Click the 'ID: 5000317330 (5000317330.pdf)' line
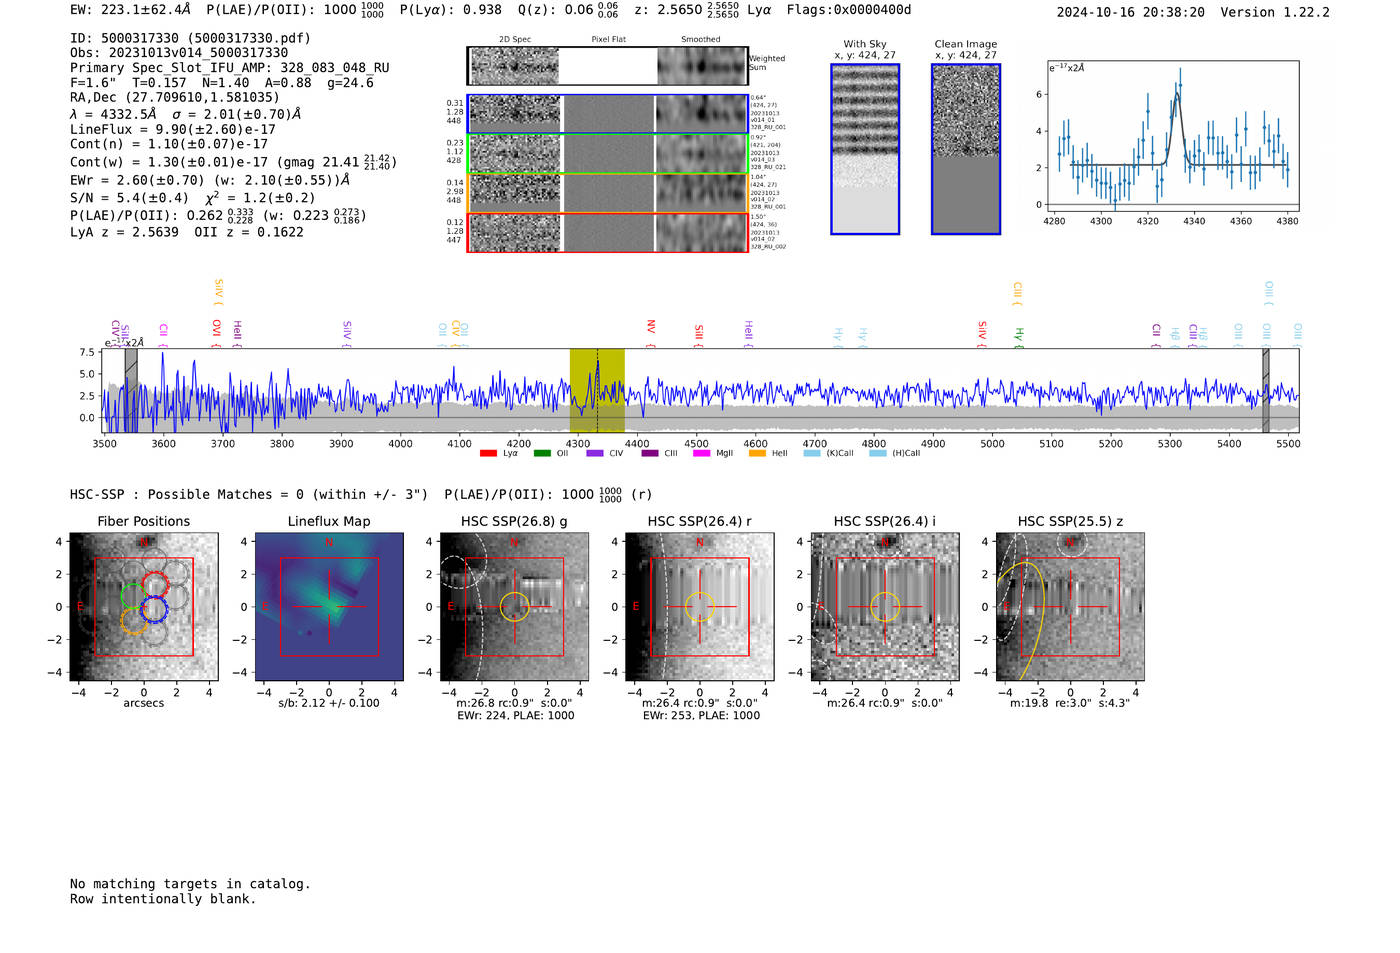Viewport: 1400px width, 953px height. (190, 38)
